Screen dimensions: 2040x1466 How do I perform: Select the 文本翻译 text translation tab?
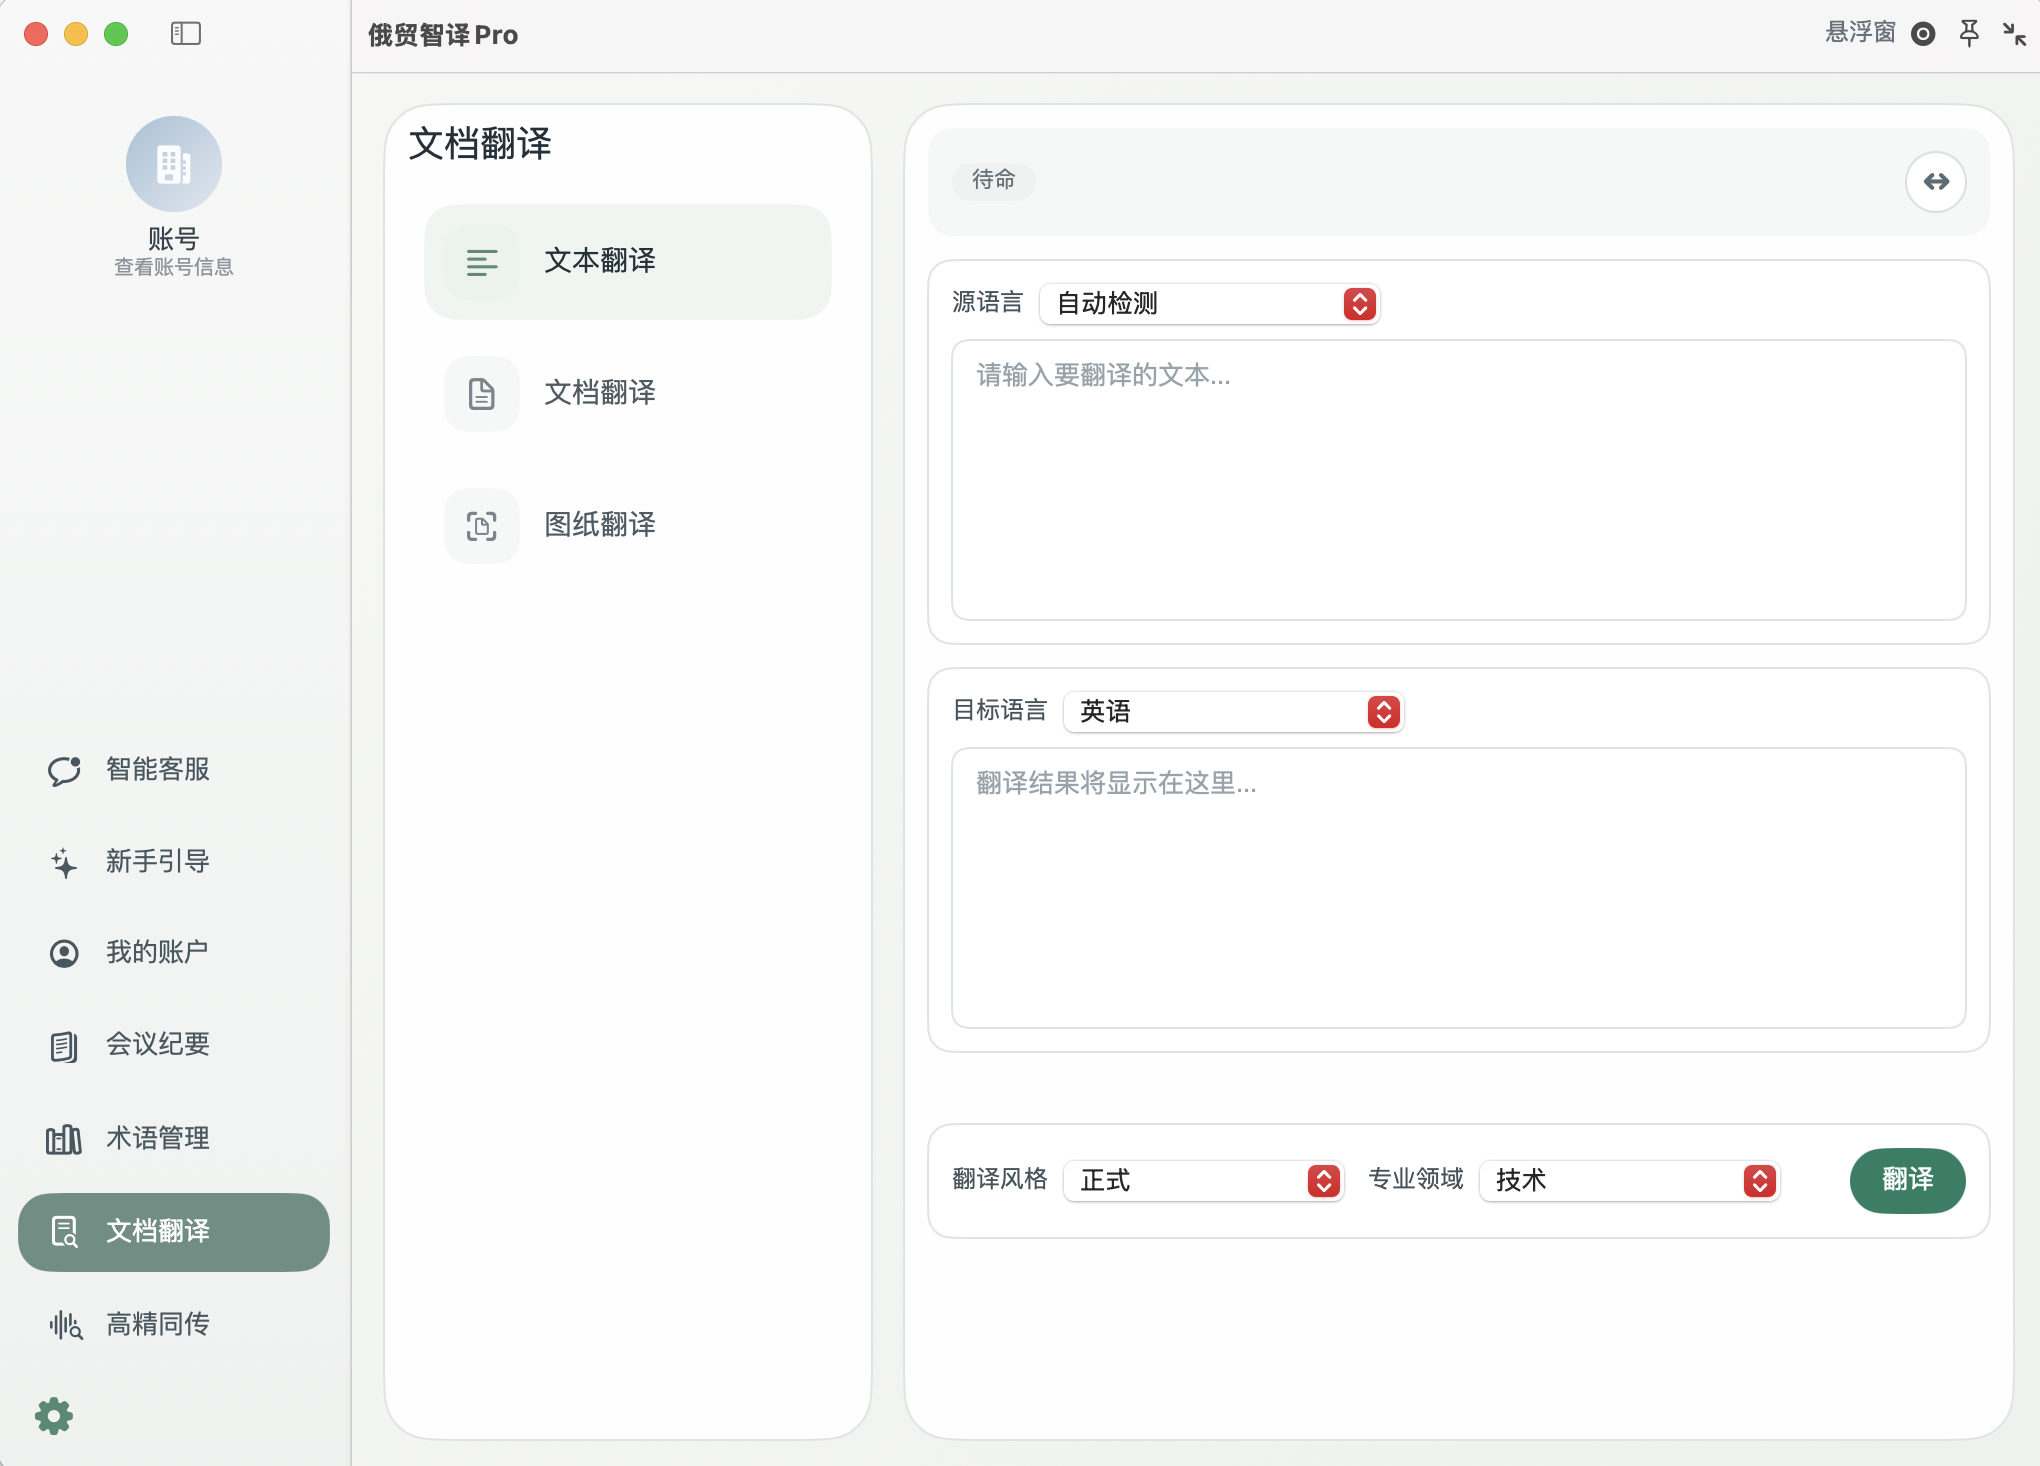click(x=627, y=262)
